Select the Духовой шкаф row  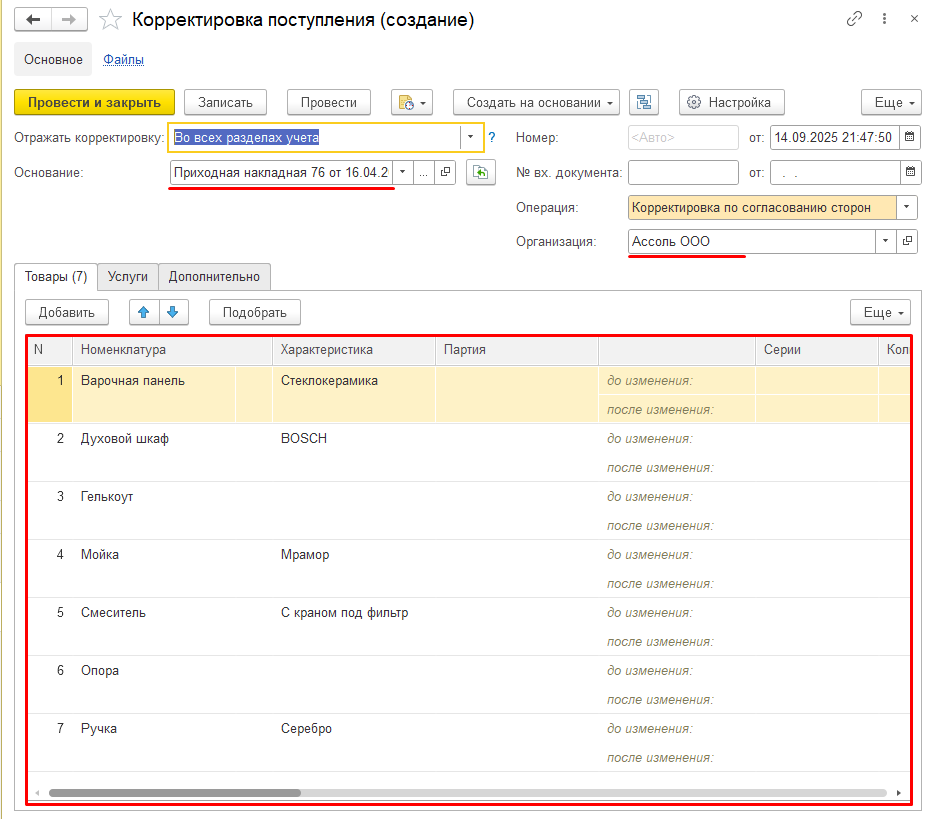pyautogui.click(x=469, y=453)
